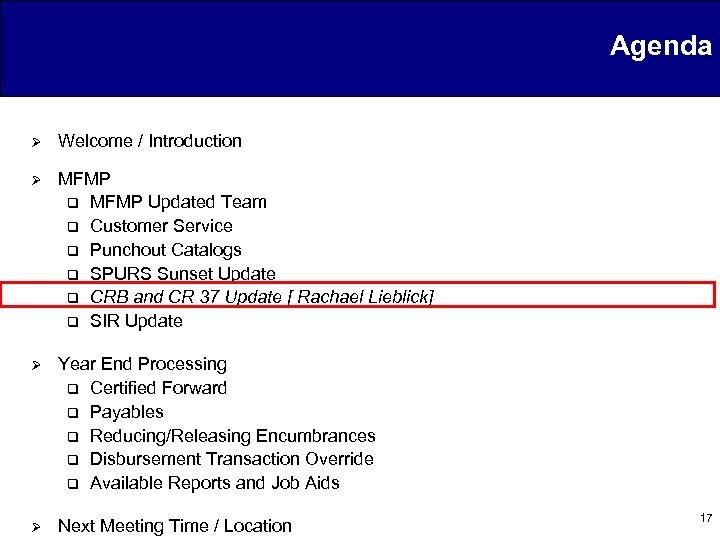Select the MFMP Updated Team item
Image resolution: width=720 pixels, height=540 pixels.
[178, 202]
